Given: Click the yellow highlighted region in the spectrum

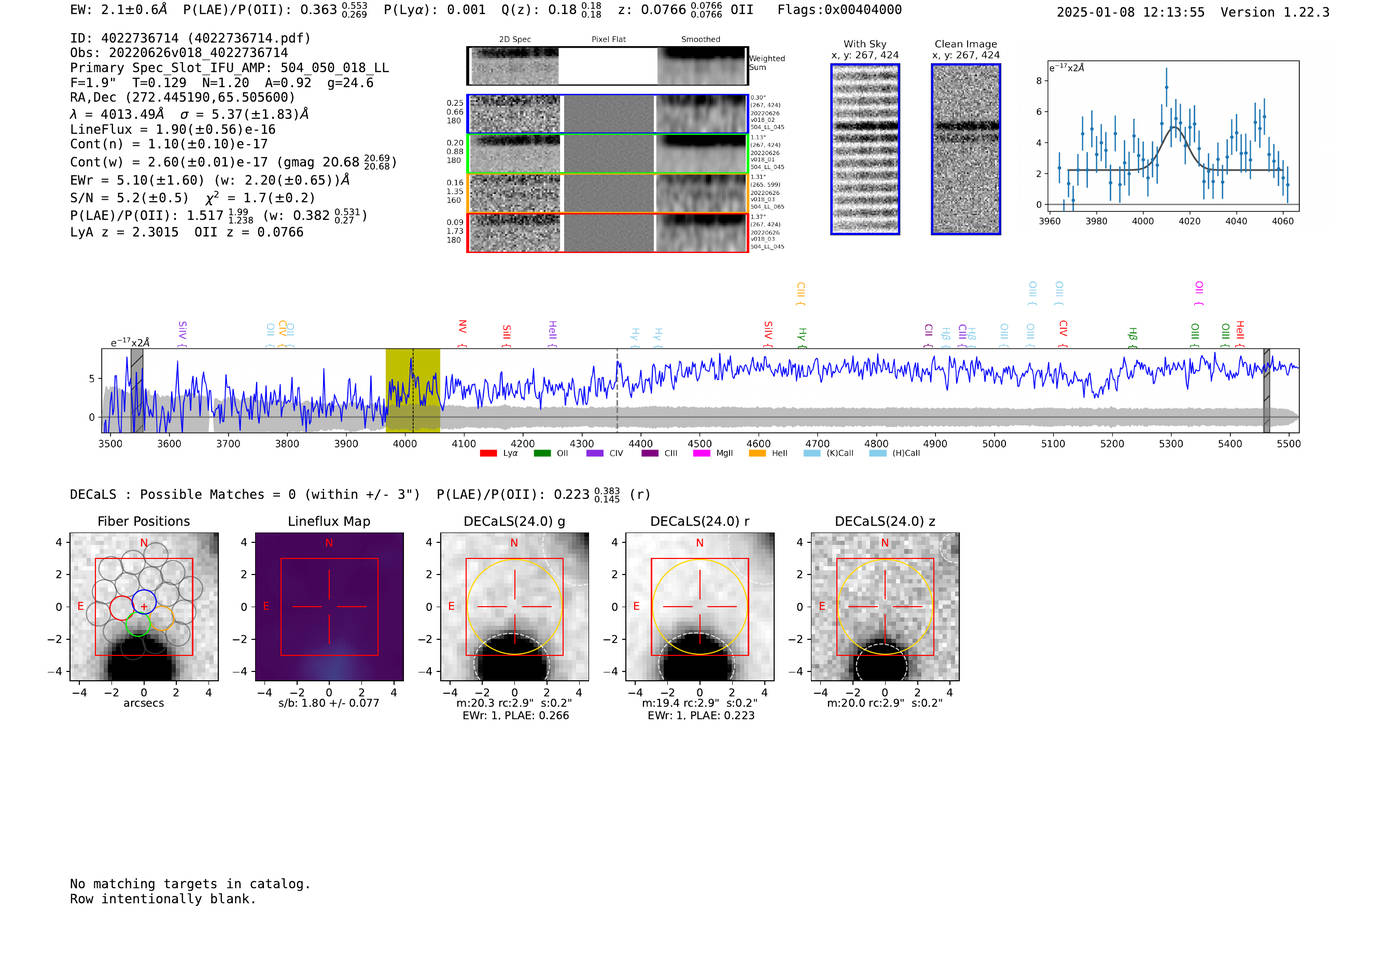Looking at the screenshot, I should [x=412, y=390].
